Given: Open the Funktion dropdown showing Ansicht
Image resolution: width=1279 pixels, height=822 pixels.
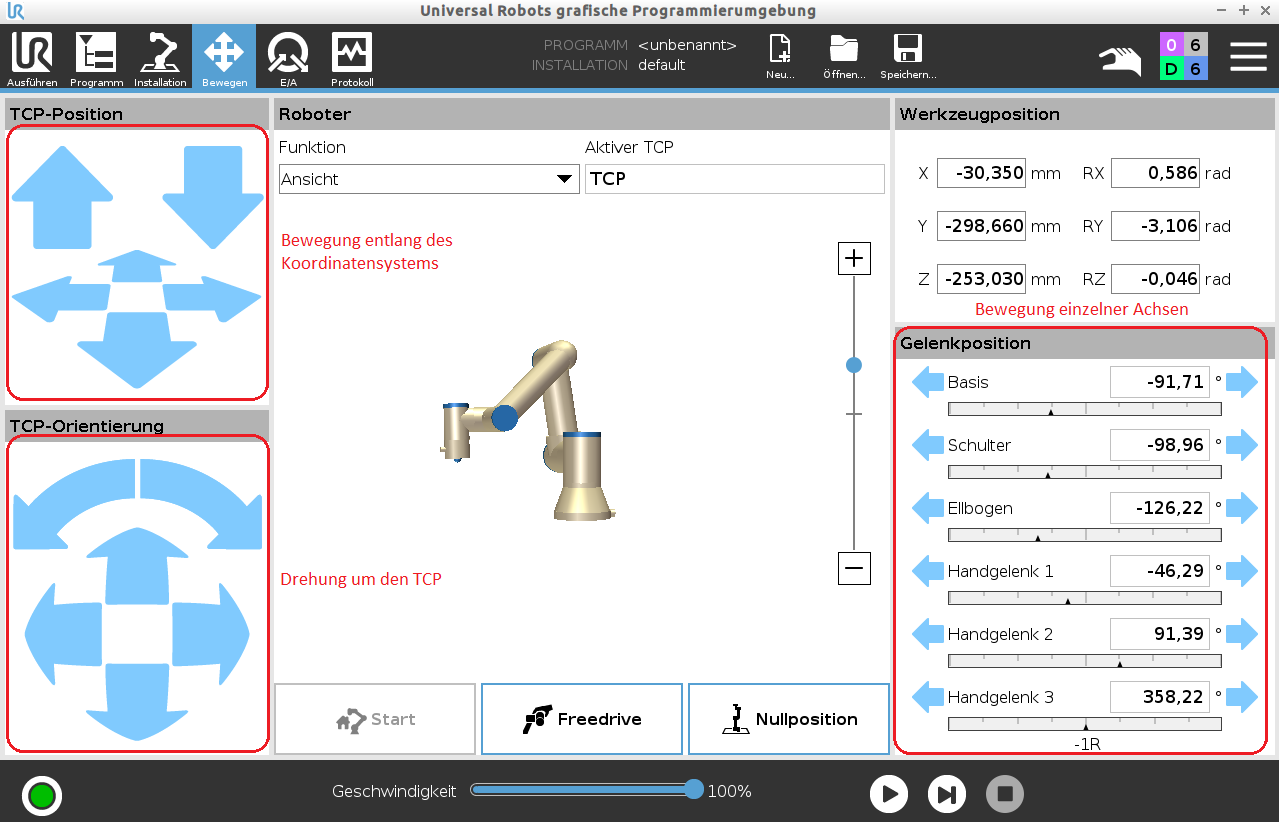Looking at the screenshot, I should 428,179.
